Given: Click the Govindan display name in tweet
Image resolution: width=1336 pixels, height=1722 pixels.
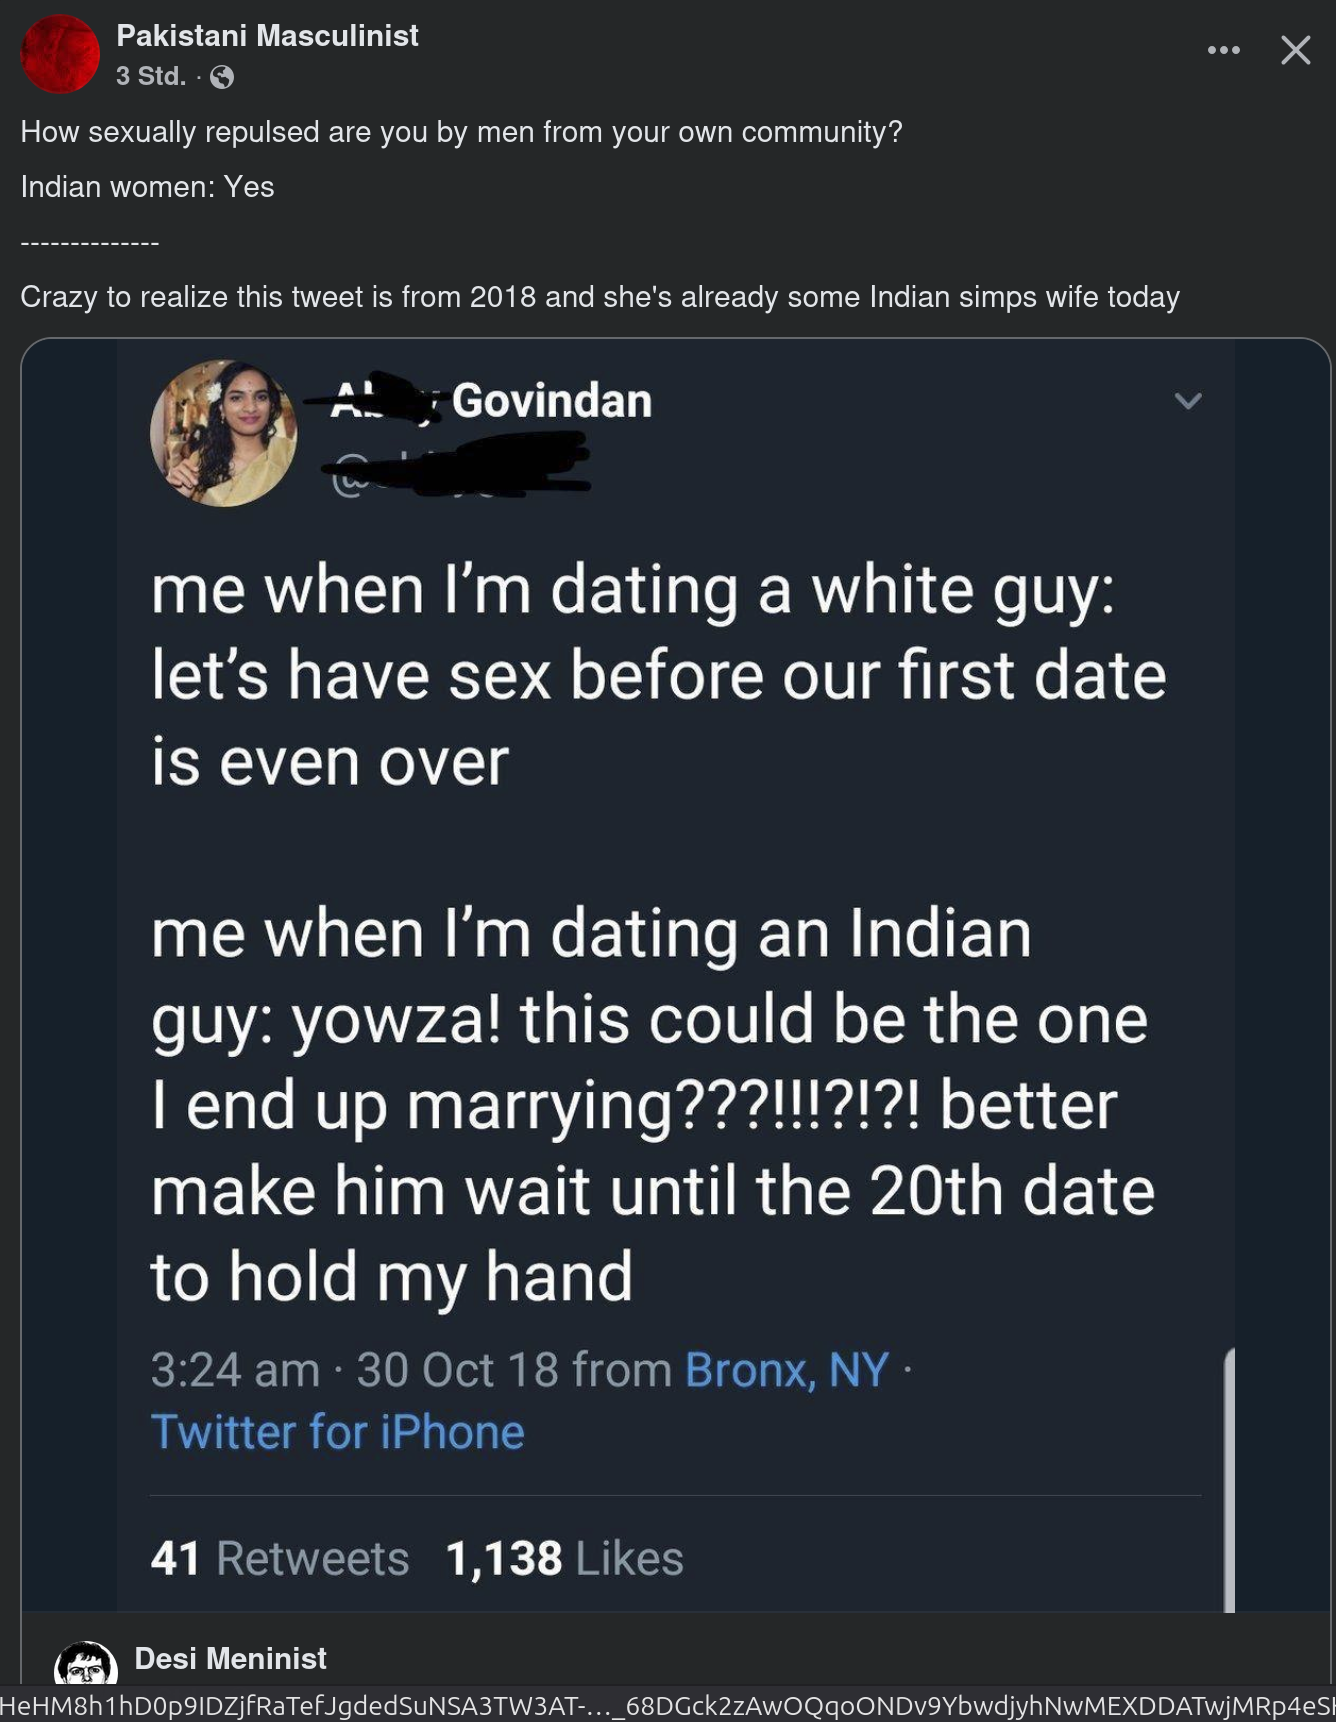Looking at the screenshot, I should click(x=551, y=401).
